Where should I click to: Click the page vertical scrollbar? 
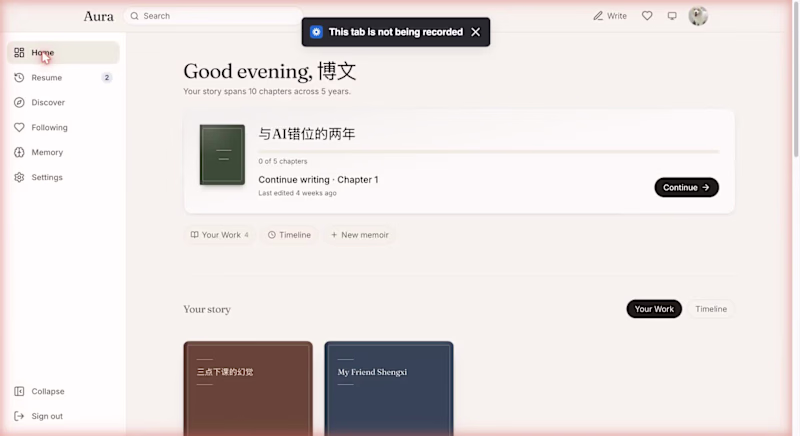tap(796, 81)
